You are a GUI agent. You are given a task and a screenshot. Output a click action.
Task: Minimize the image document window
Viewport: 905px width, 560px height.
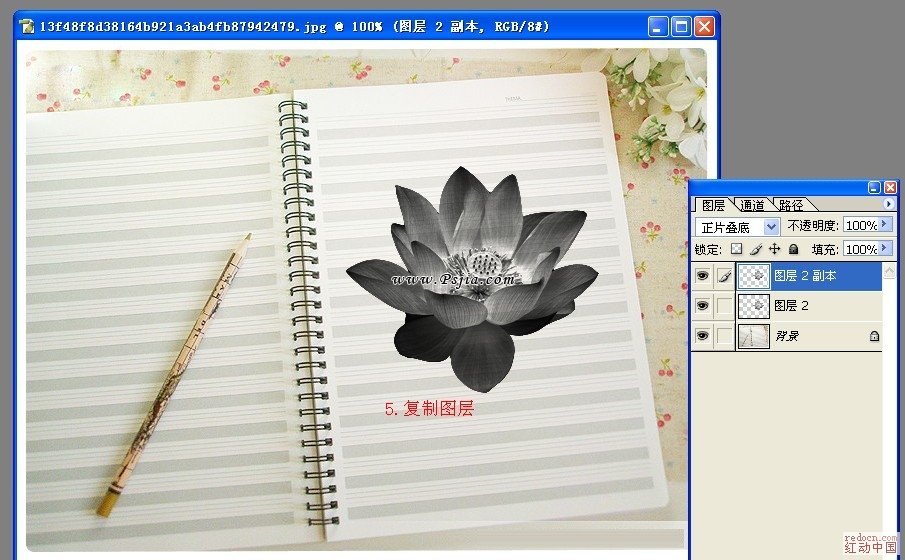[x=657, y=27]
